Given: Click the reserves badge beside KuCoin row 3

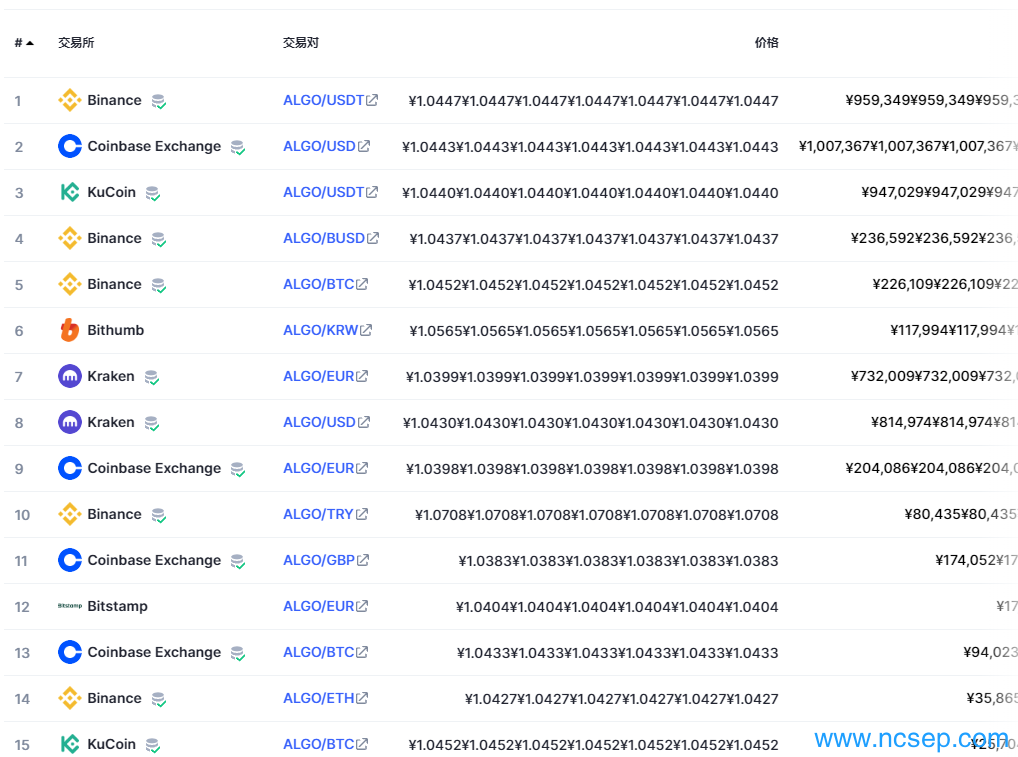Looking at the screenshot, I should 153,193.
